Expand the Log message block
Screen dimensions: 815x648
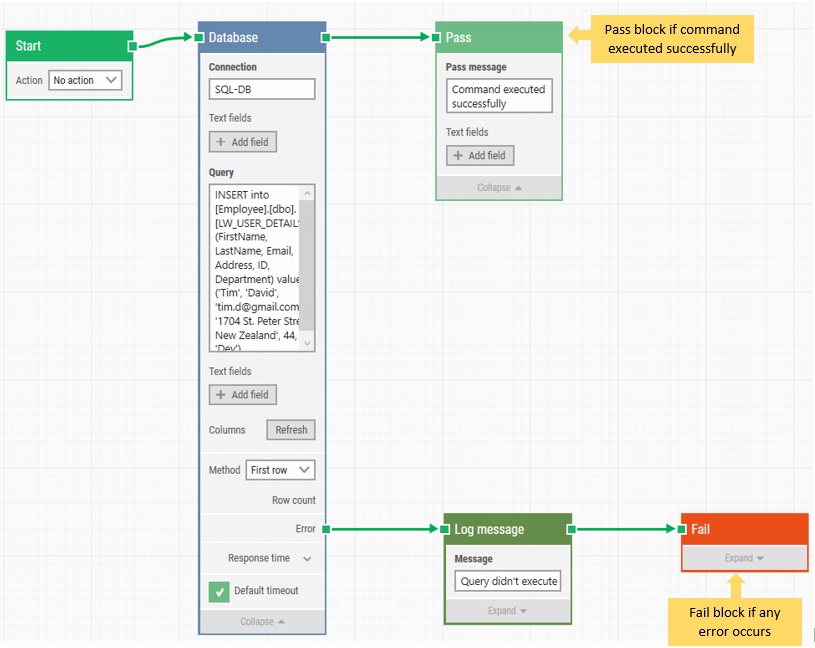point(507,610)
